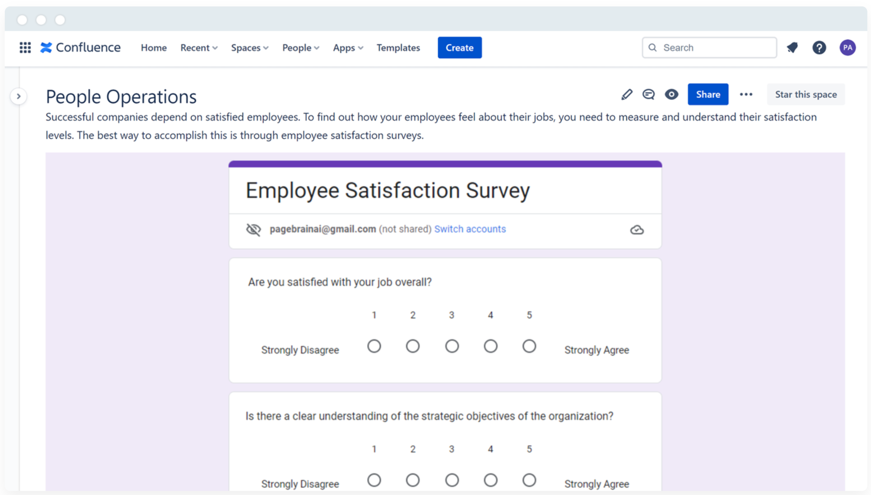Open the page comments icon

pos(649,94)
